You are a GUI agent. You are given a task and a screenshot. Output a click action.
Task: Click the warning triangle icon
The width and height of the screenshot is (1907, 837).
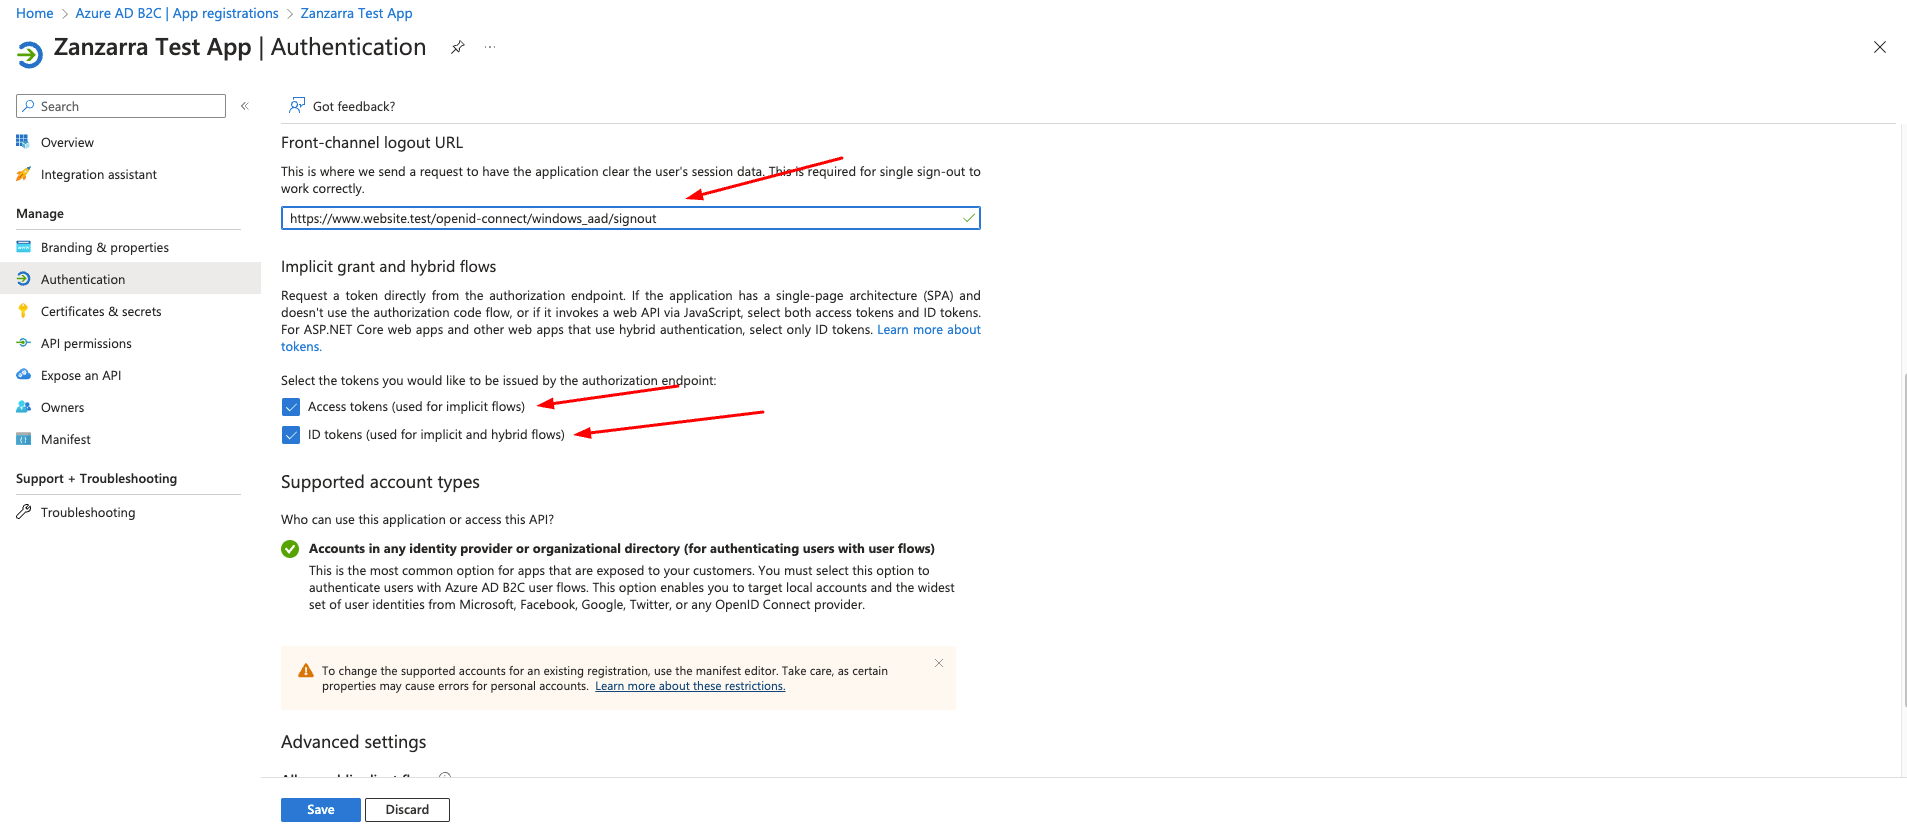306,671
